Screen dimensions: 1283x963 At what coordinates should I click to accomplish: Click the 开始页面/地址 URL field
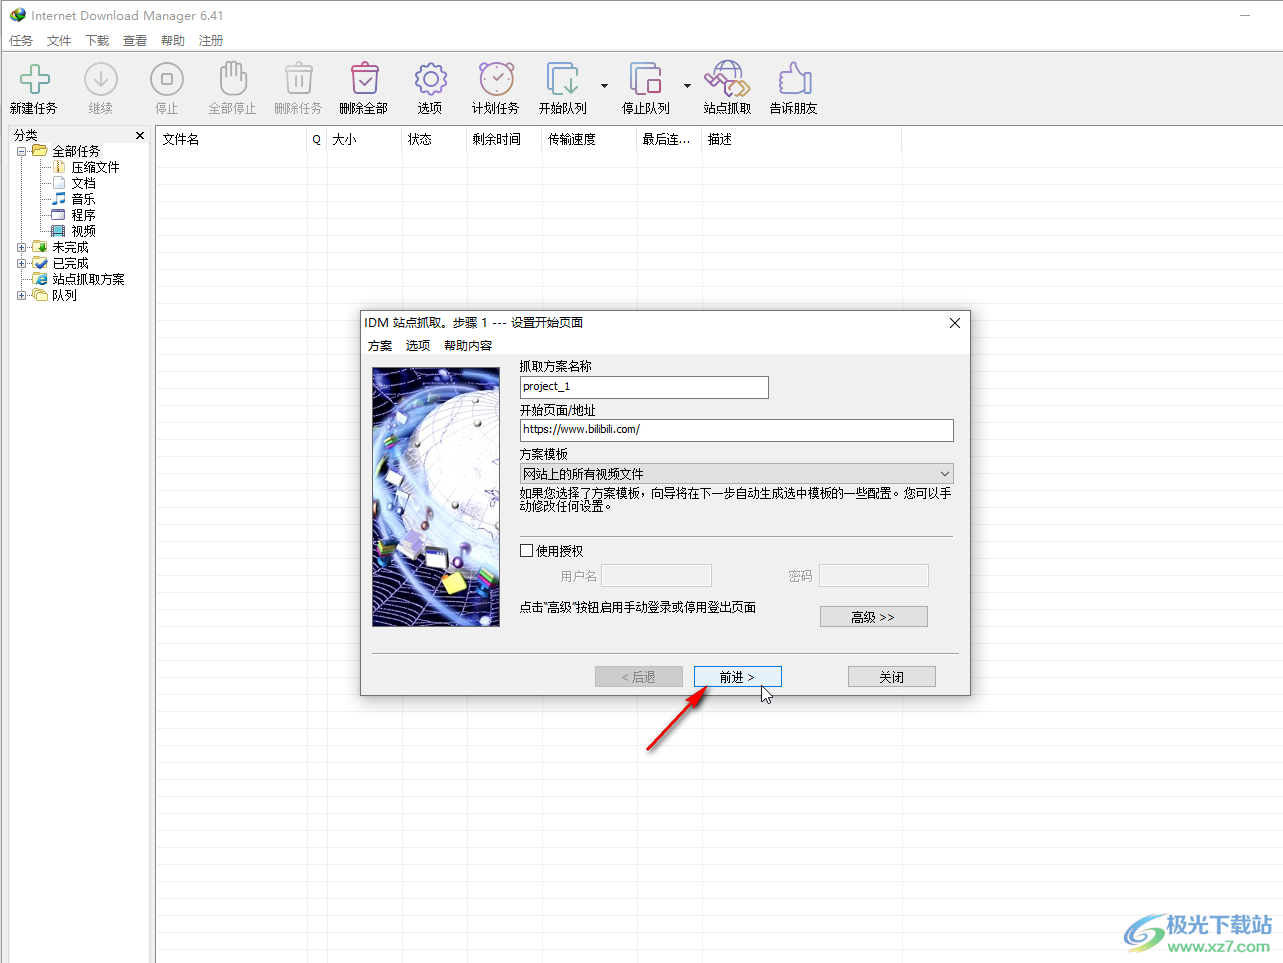click(x=737, y=430)
